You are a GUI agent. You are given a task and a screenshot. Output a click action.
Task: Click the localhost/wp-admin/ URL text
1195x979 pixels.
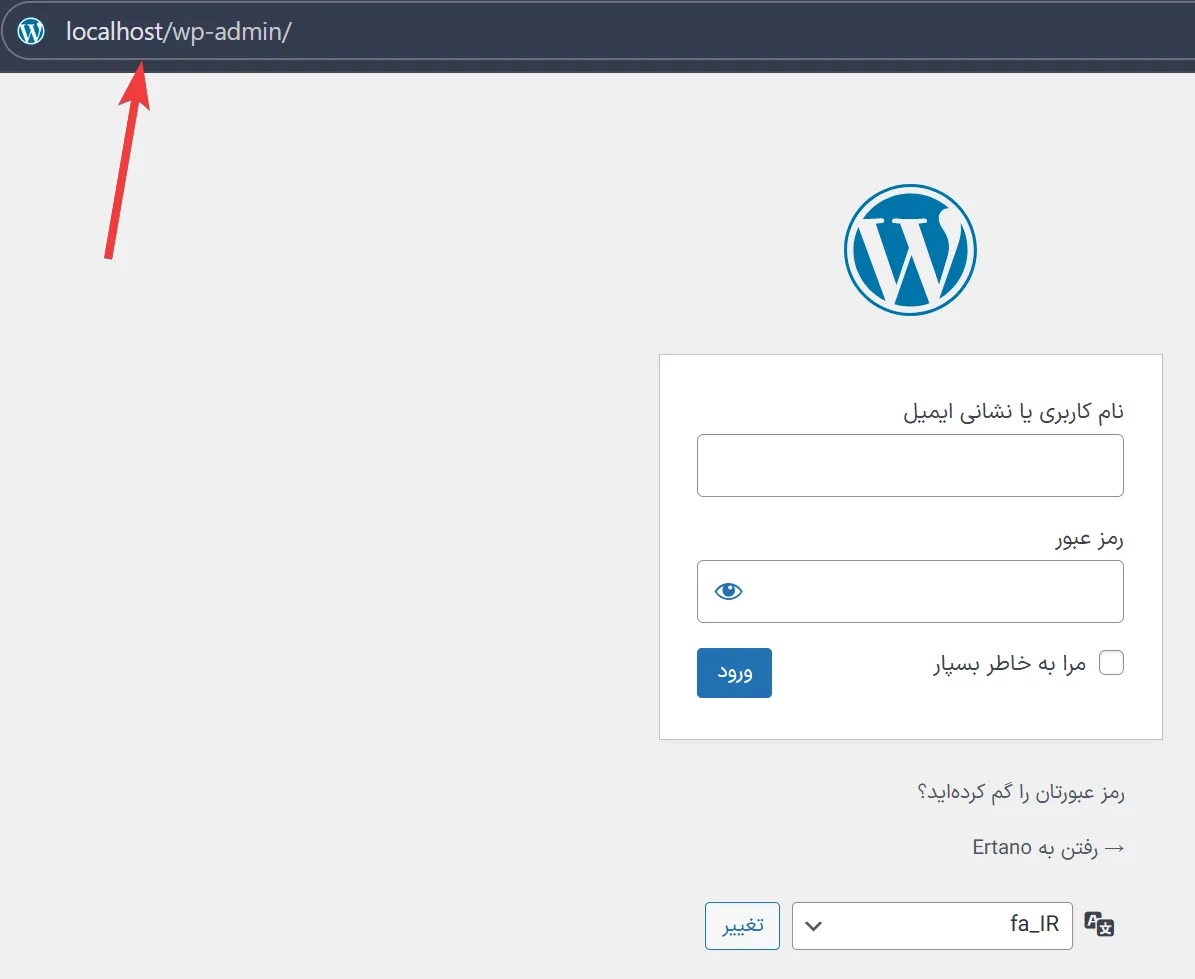coord(178,32)
